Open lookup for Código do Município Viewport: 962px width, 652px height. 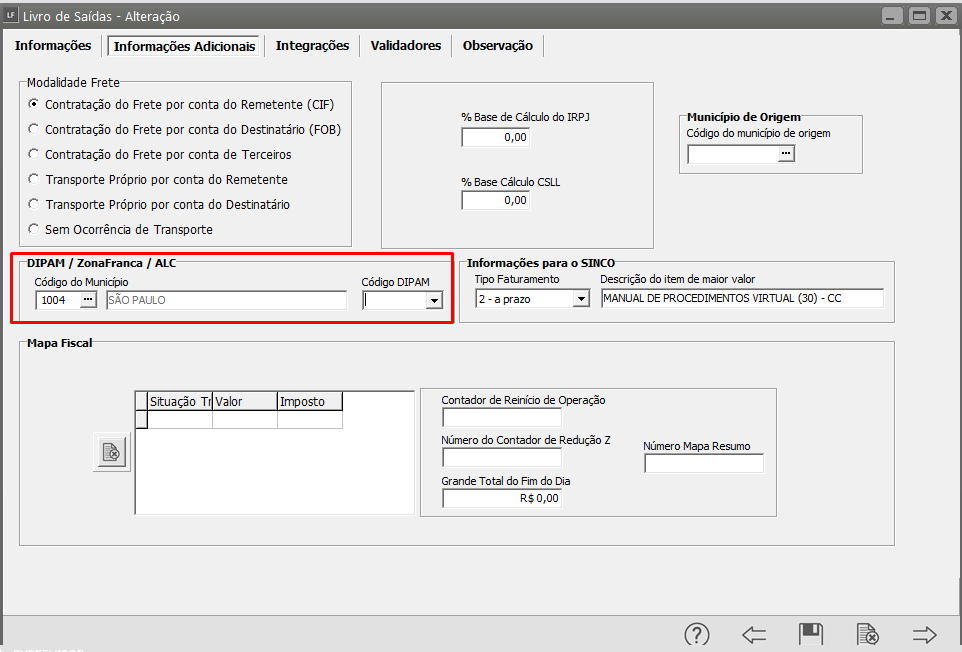(x=88, y=299)
